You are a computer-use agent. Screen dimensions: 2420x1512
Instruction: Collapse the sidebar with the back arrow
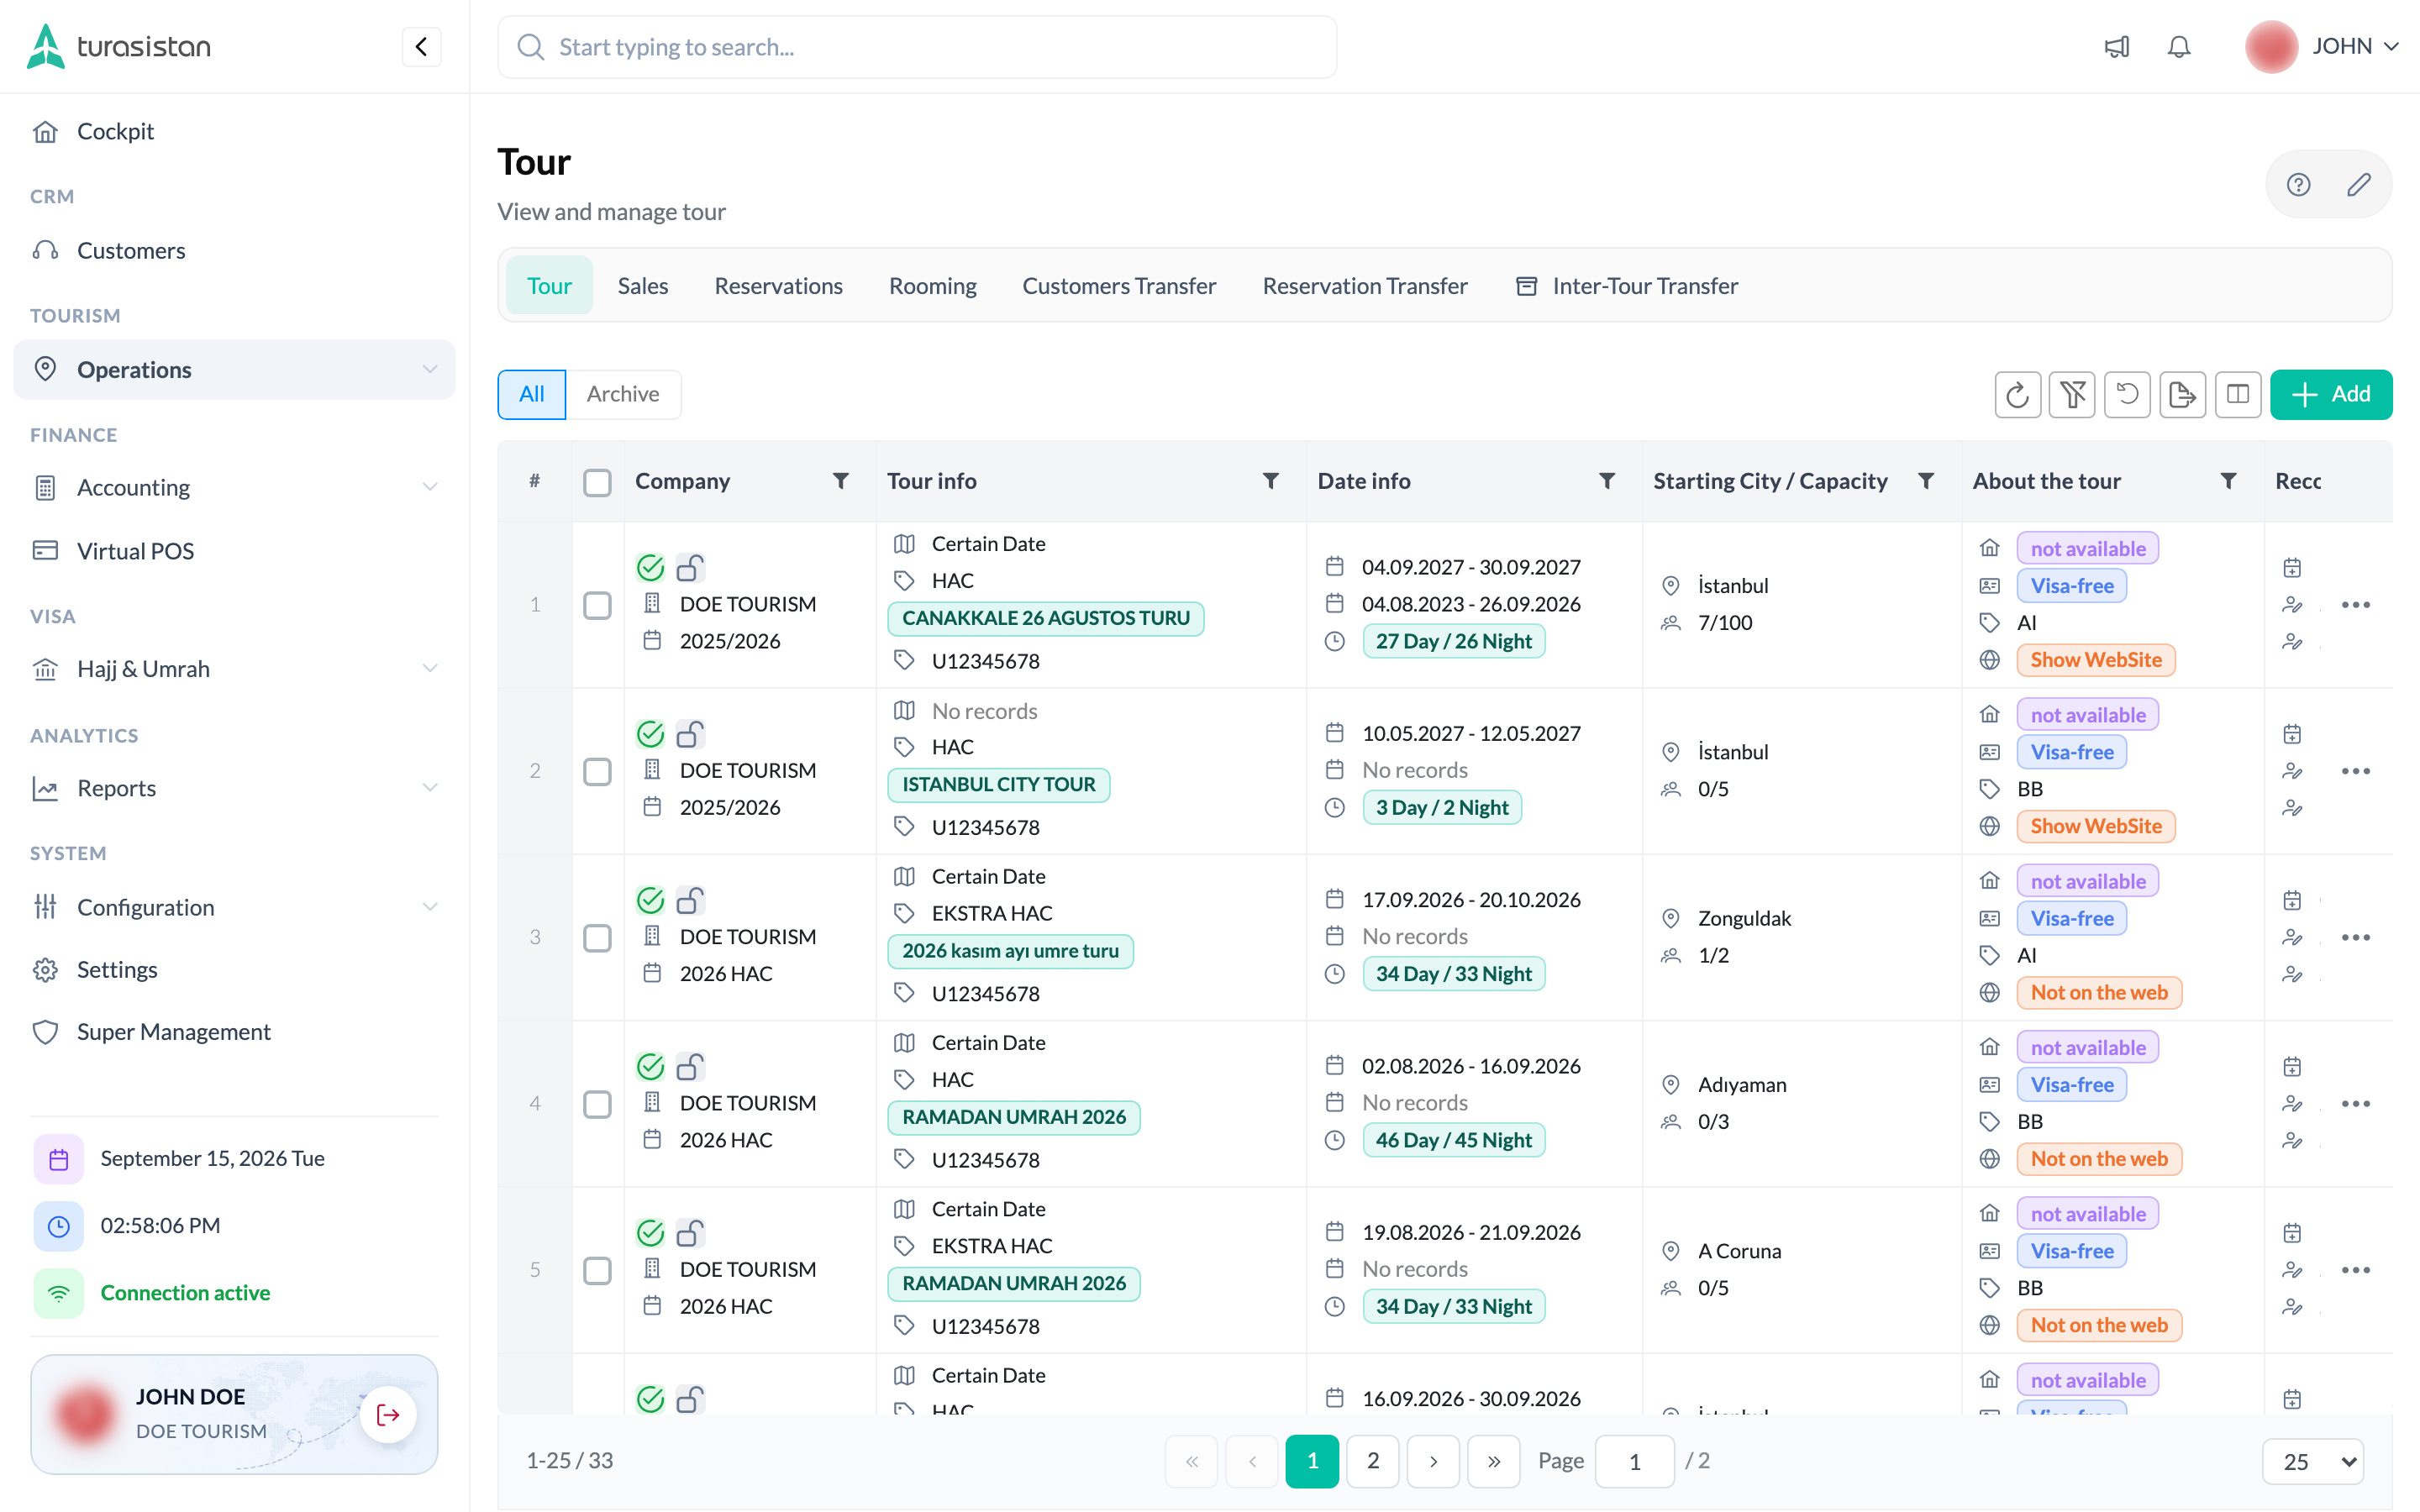click(421, 46)
